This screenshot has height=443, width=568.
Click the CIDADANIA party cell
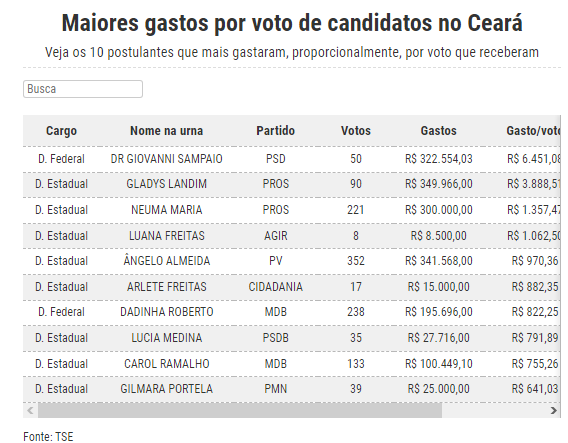275,287
